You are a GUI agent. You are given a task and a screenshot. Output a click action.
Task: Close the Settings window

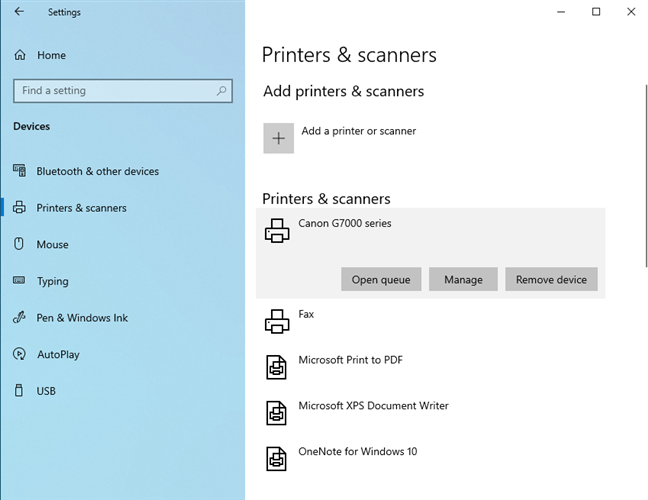pyautogui.click(x=631, y=12)
